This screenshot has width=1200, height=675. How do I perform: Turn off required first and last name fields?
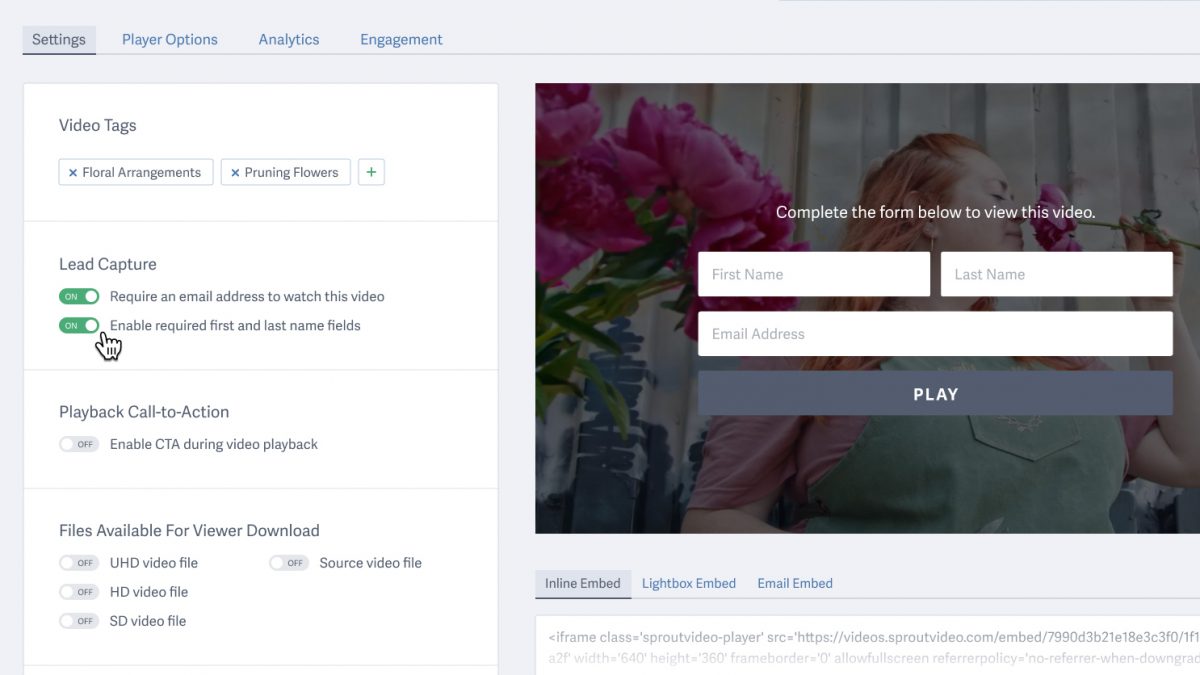(78, 325)
